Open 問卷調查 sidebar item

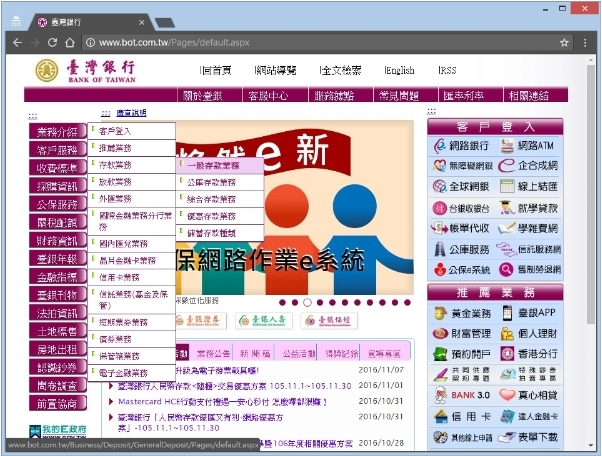[x=58, y=385]
